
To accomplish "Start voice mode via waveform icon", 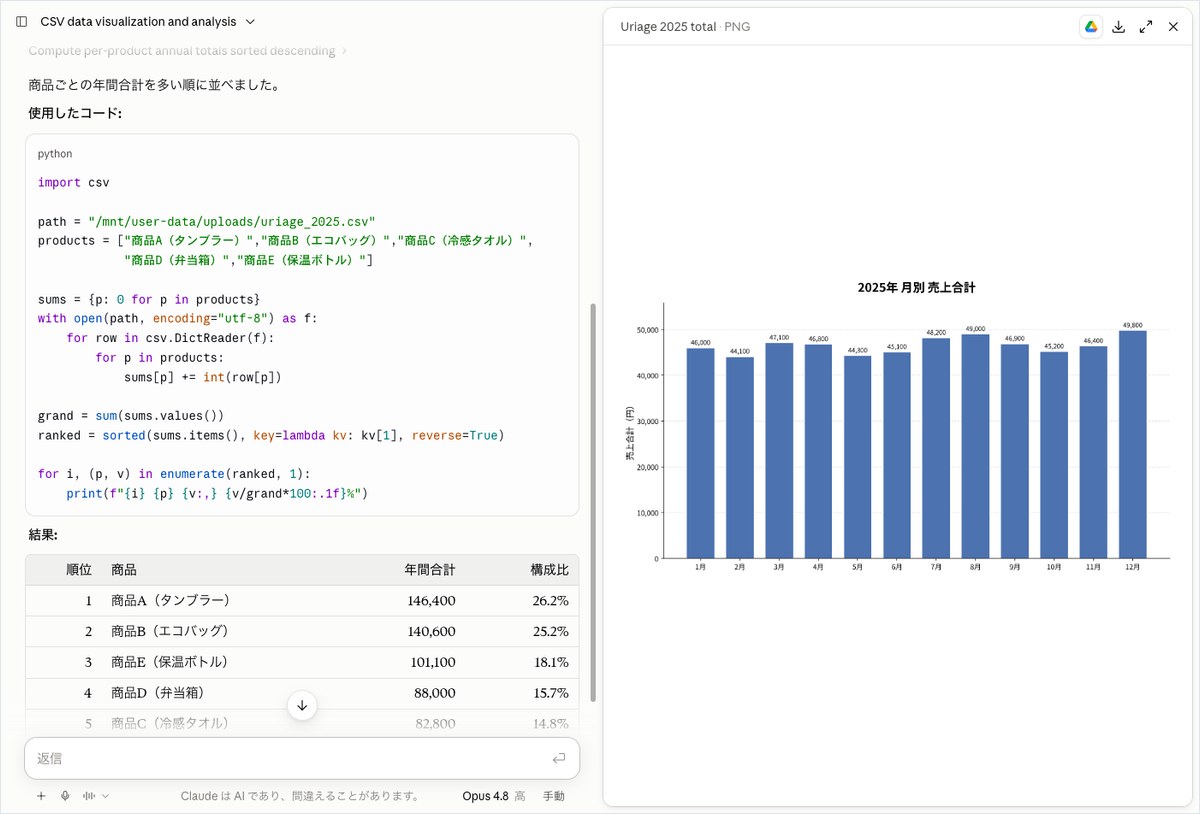I will coord(89,796).
